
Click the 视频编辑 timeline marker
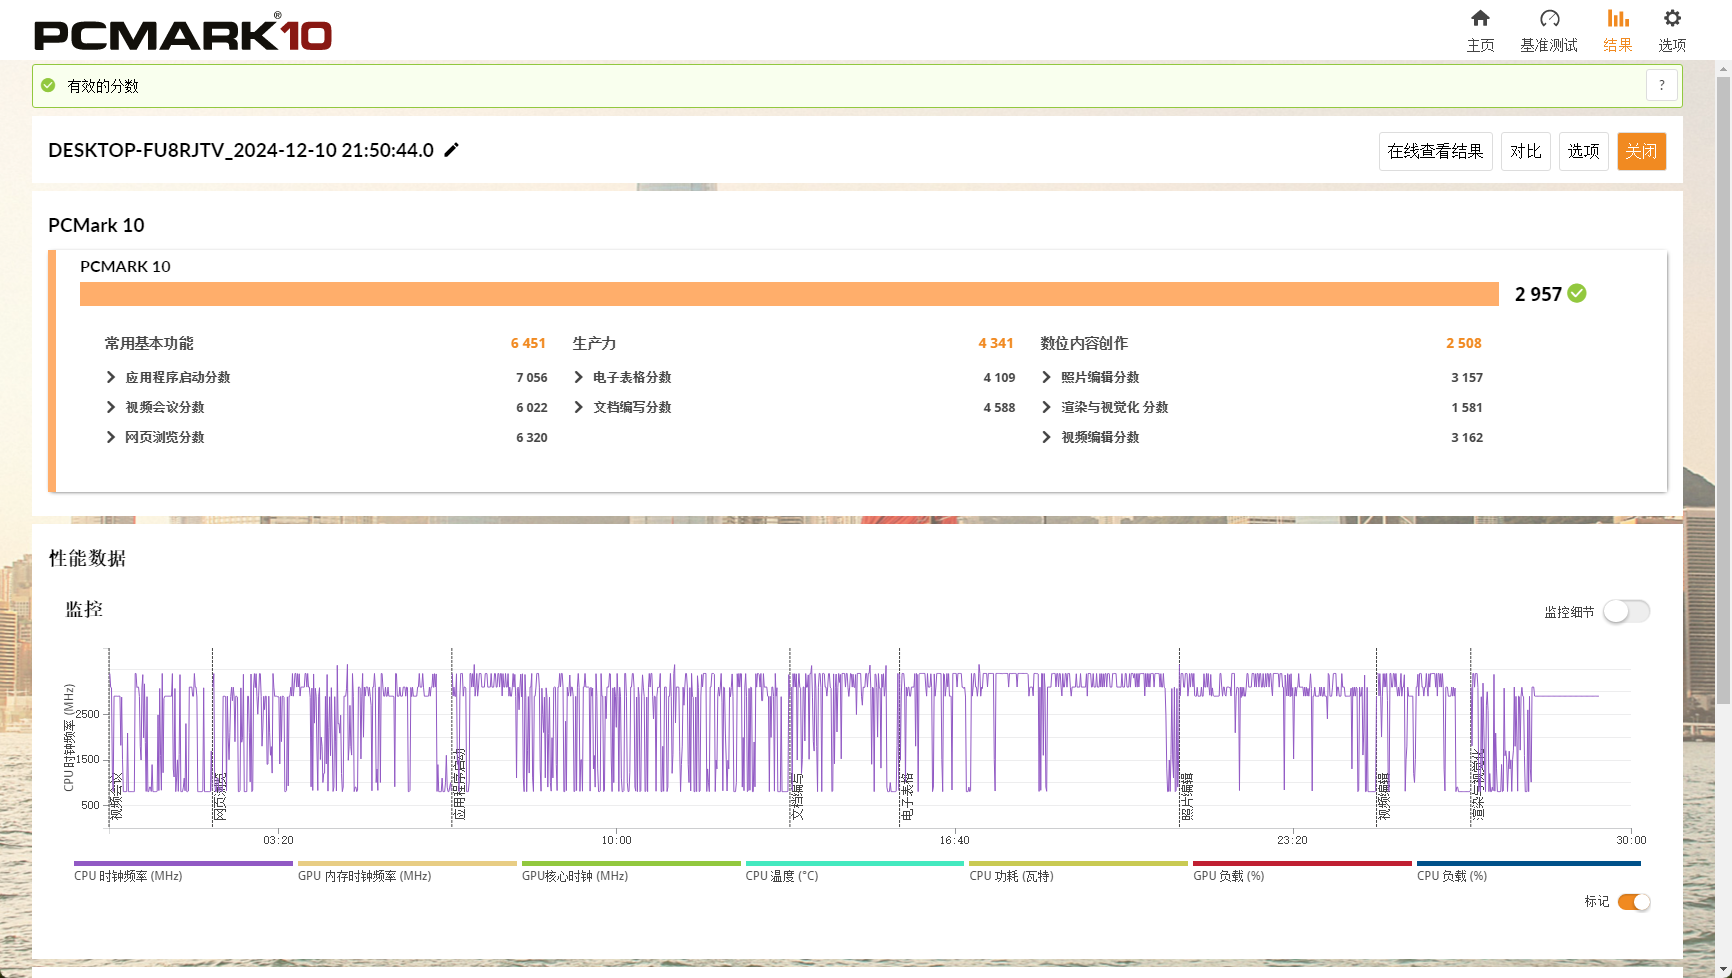coord(1384,796)
